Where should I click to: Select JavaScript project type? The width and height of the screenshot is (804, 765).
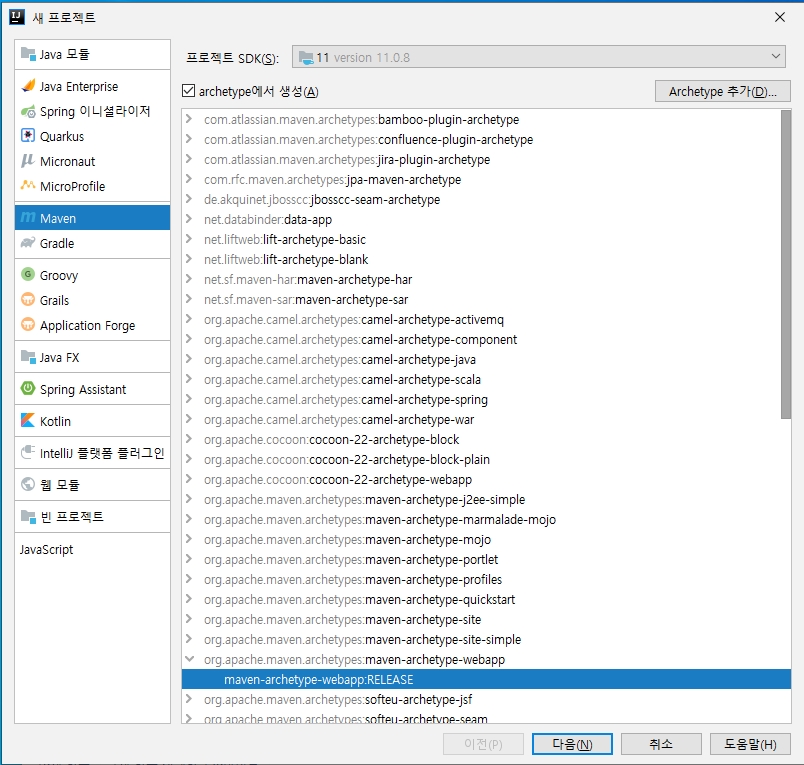coord(92,549)
